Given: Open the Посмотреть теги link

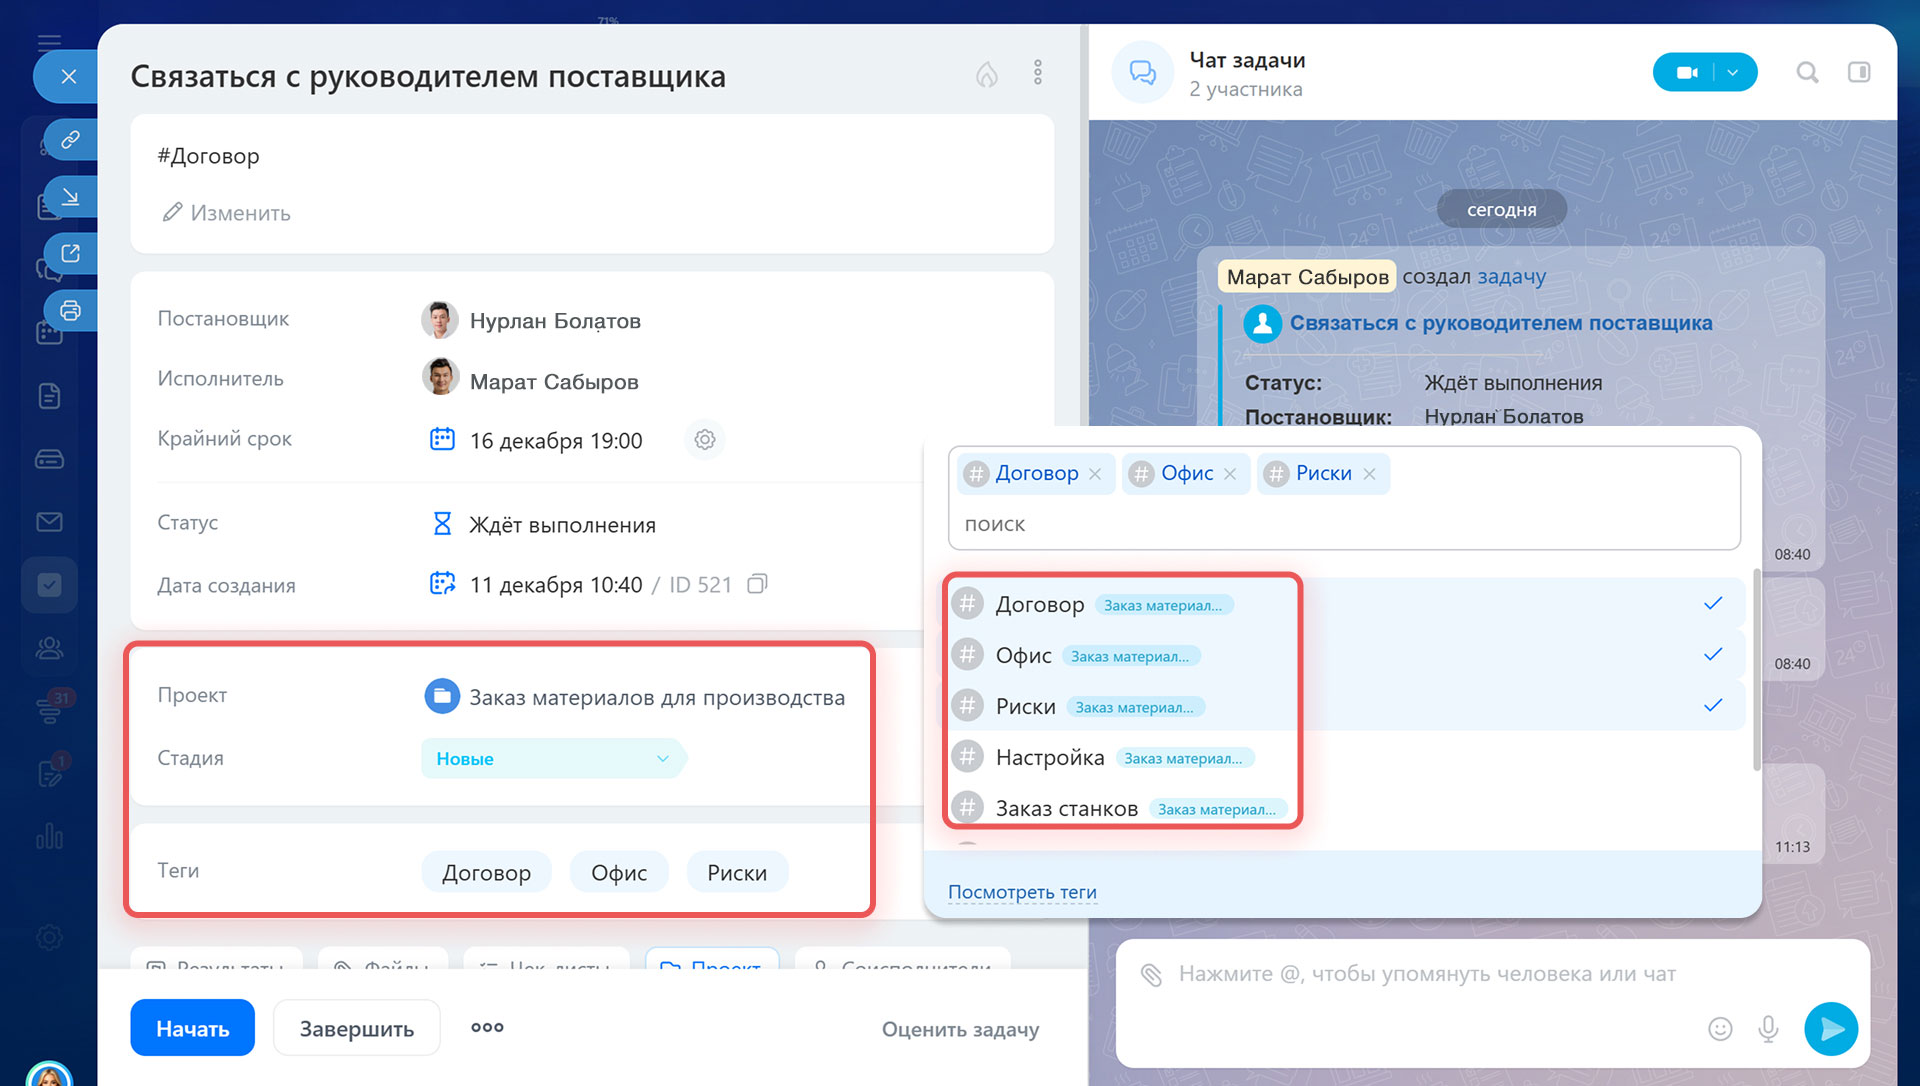Looking at the screenshot, I should point(1021,892).
